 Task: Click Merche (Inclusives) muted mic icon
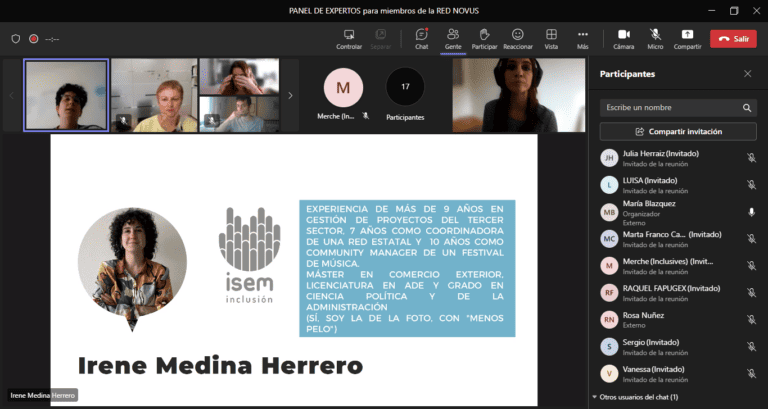click(751, 265)
